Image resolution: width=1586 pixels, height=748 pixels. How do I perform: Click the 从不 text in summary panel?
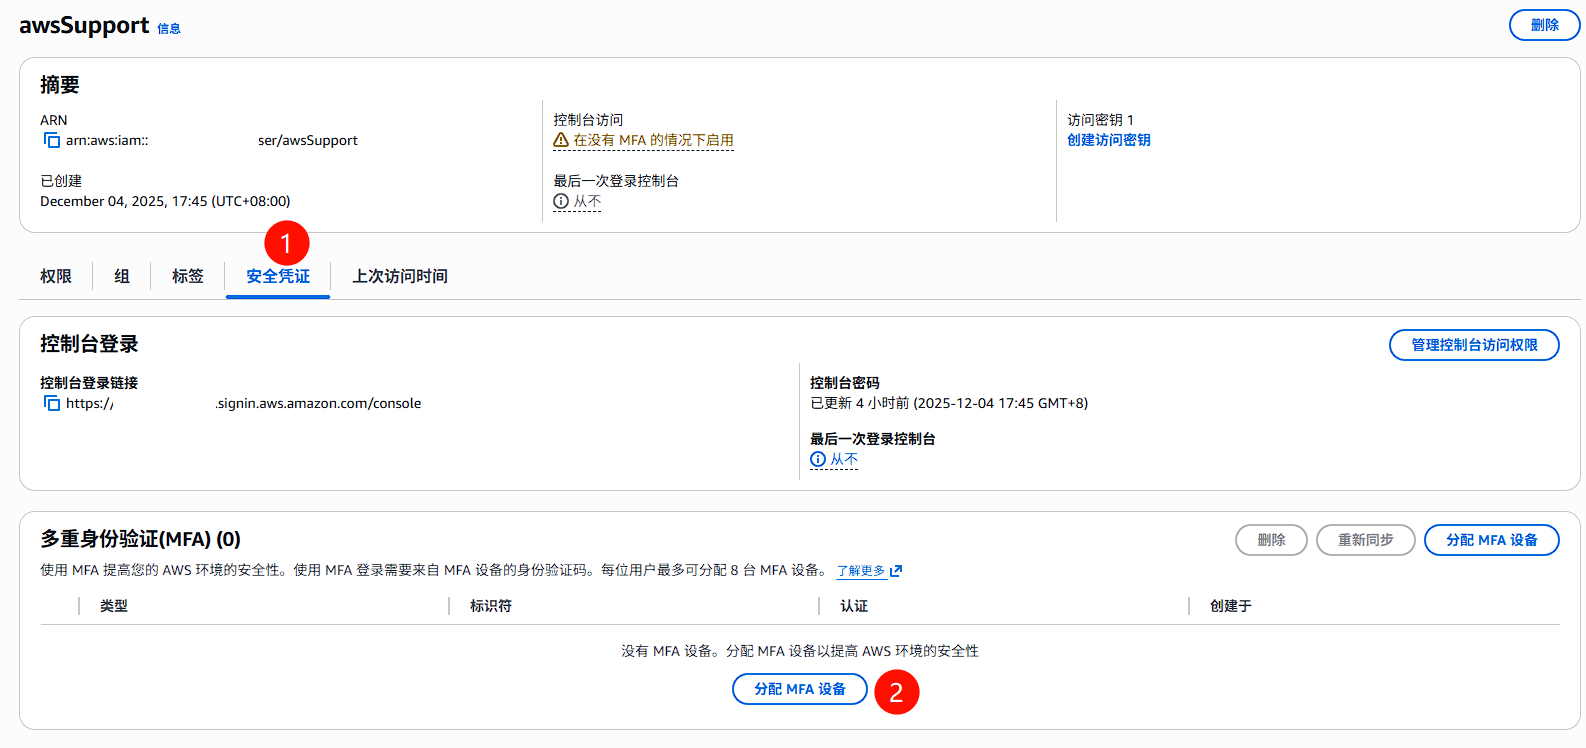(587, 201)
